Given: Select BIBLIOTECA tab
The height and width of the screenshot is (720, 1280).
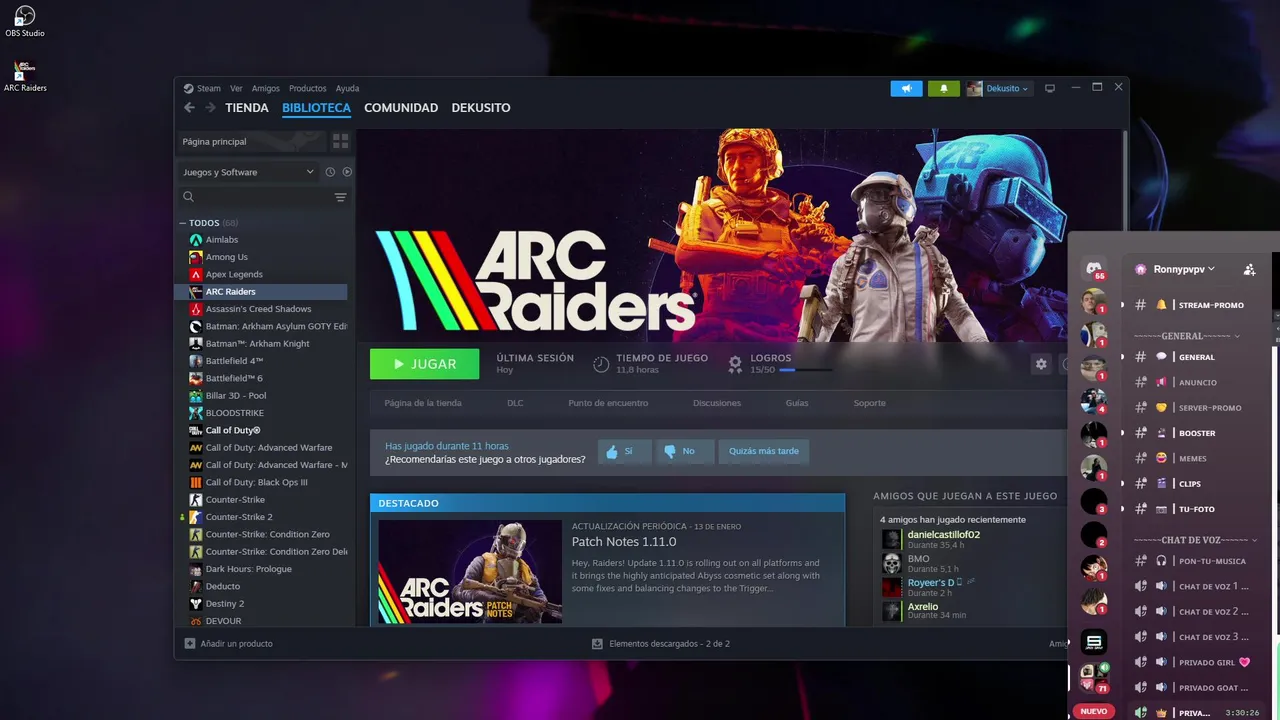Looking at the screenshot, I should [x=316, y=108].
